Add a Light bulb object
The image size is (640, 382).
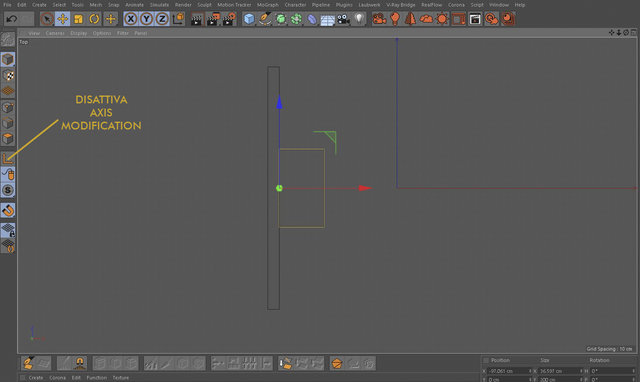coord(359,19)
